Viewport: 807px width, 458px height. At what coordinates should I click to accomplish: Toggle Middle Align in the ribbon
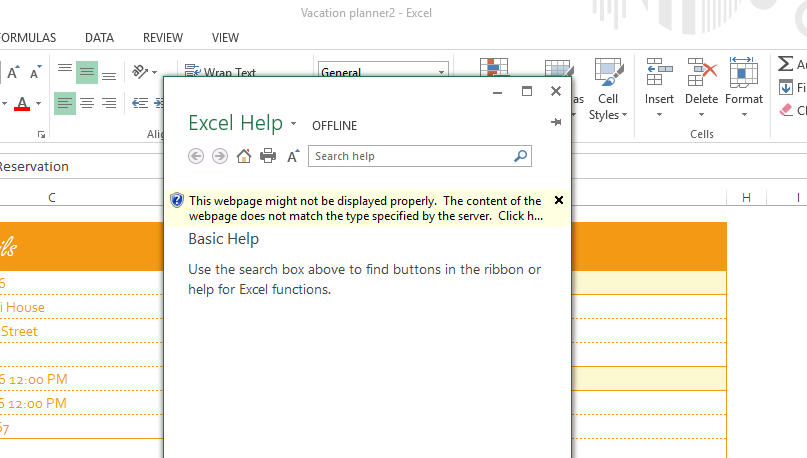(x=87, y=72)
